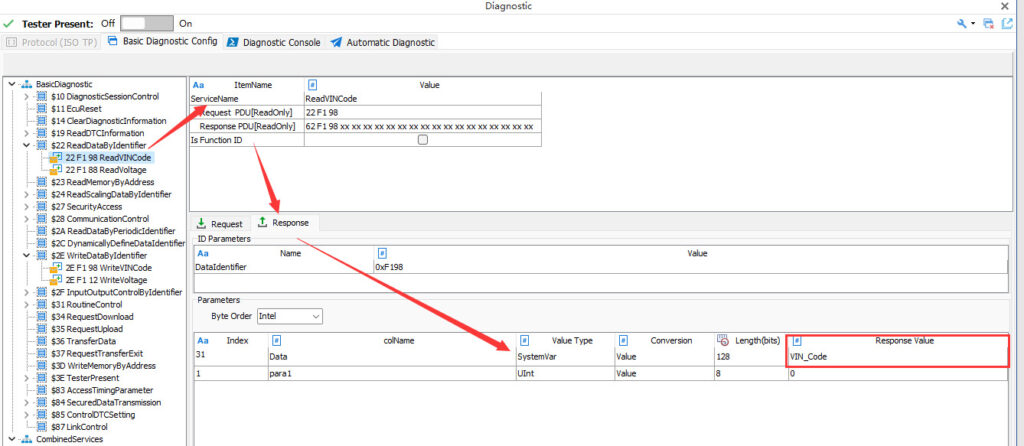Click the VIN_Code response value cell
1024x446 pixels.
897,356
